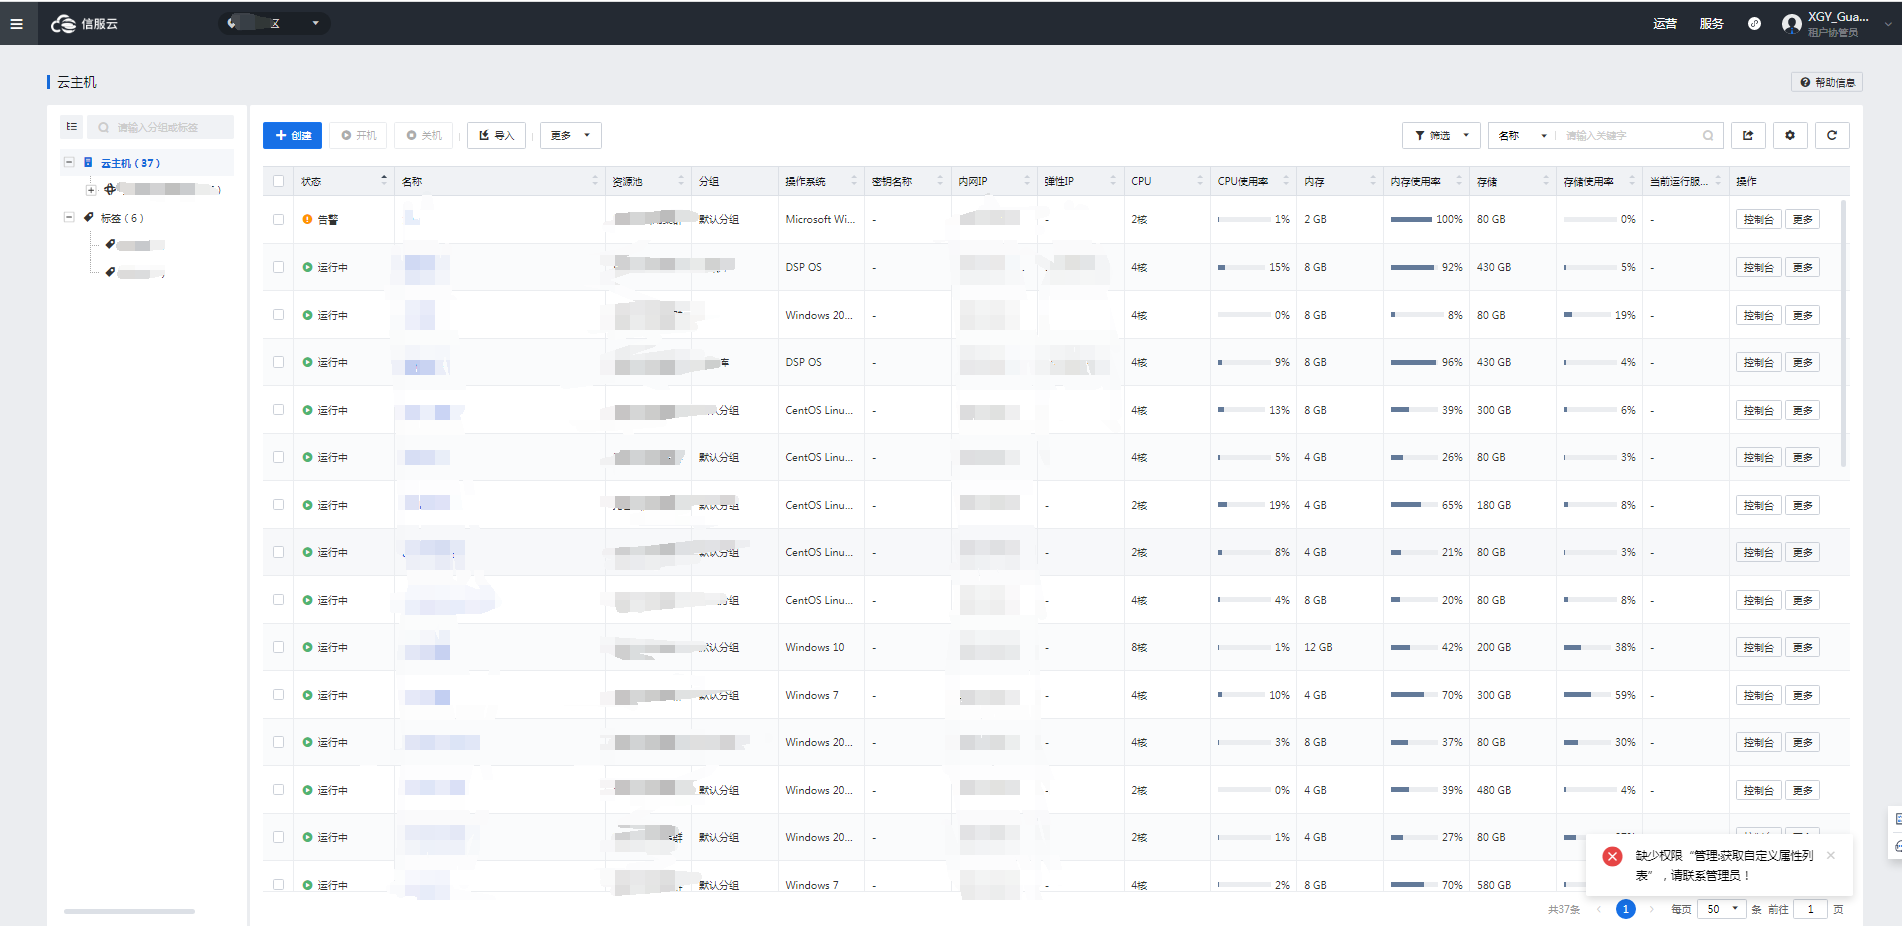The image size is (1902, 926).
Task: Click the refresh list icon
Action: pyautogui.click(x=1832, y=136)
